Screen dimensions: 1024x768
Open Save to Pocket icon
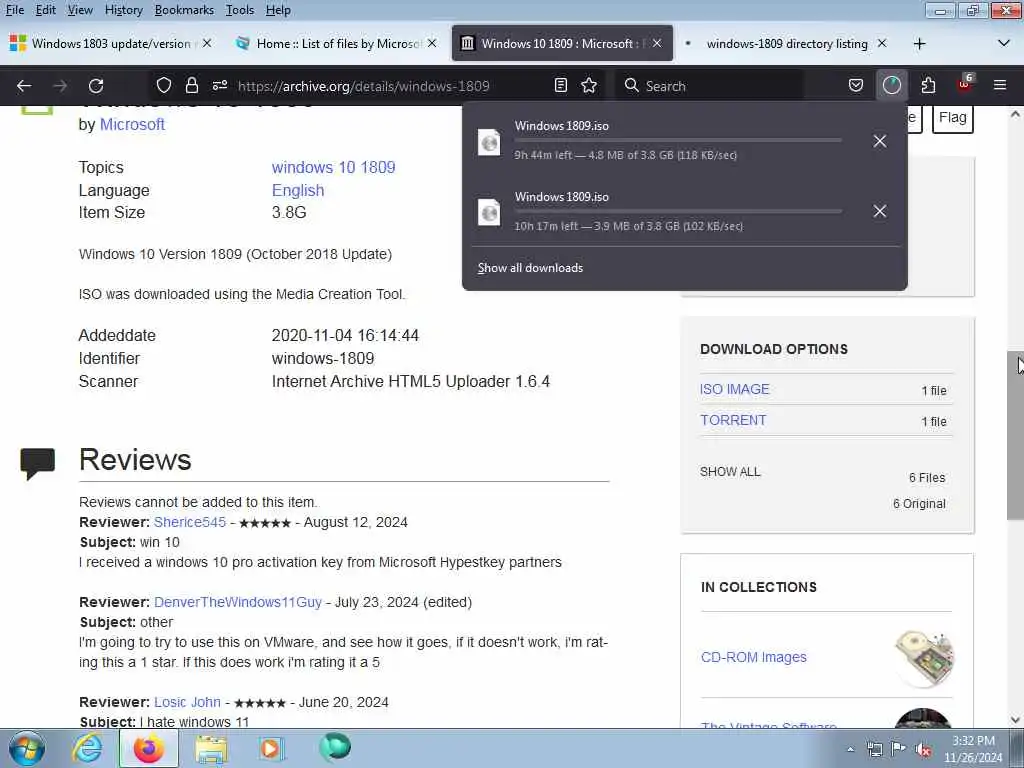[x=856, y=86]
